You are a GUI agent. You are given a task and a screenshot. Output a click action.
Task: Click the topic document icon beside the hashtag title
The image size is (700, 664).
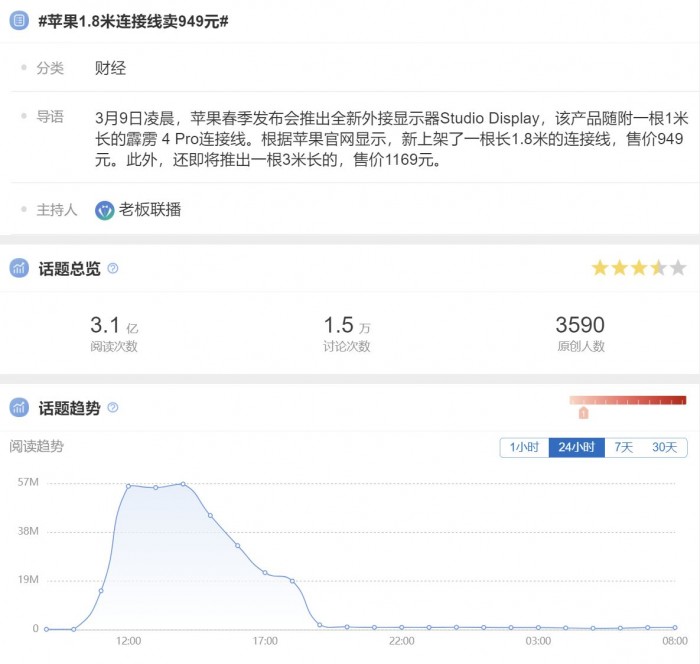point(19,21)
